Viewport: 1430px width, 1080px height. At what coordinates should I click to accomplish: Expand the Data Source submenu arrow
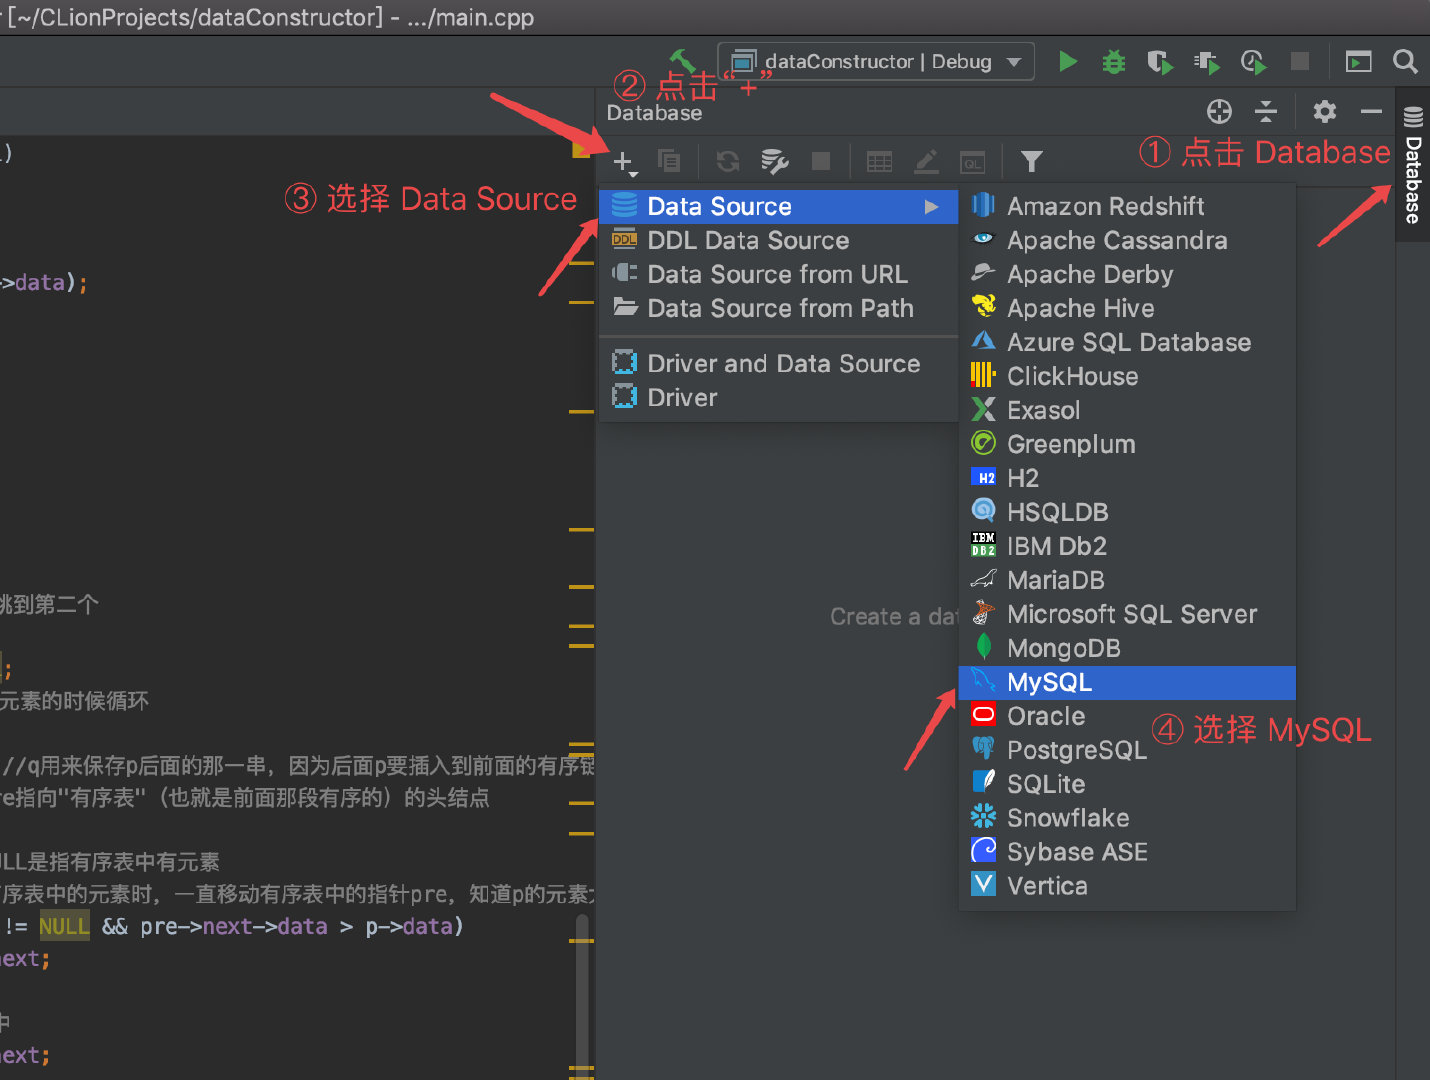(x=932, y=207)
